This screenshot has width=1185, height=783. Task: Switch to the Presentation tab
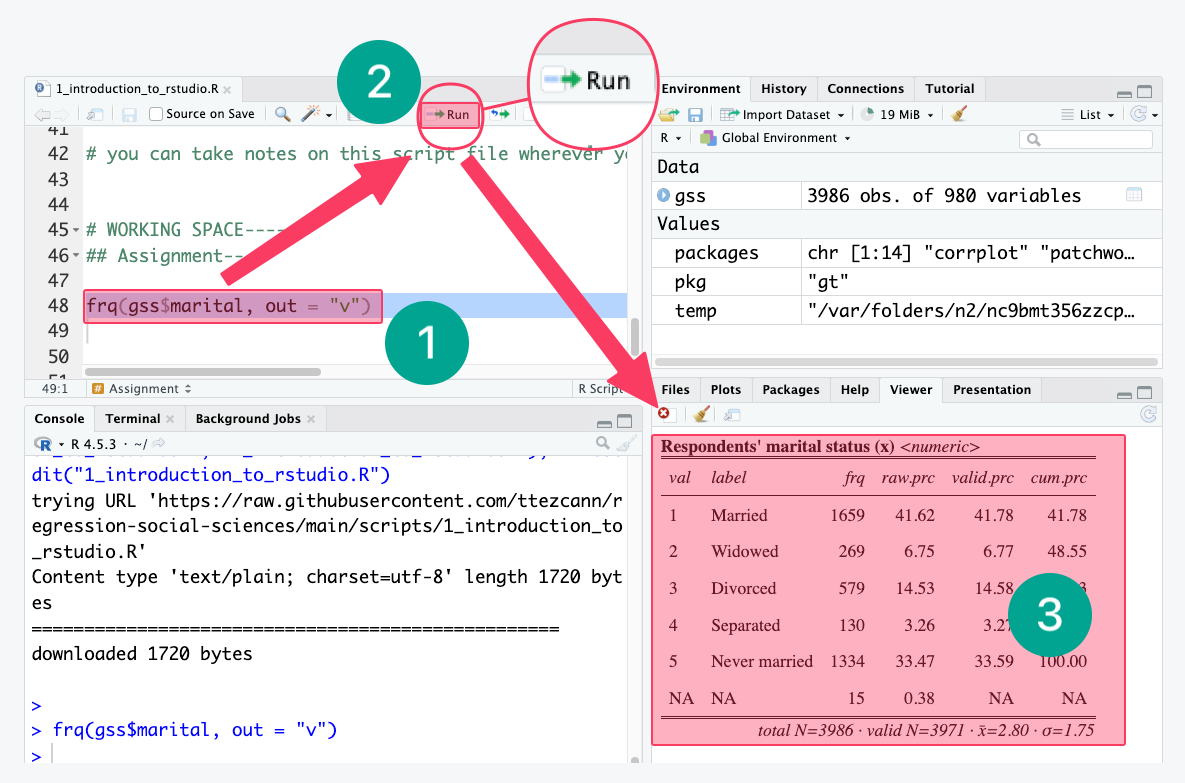coord(992,389)
